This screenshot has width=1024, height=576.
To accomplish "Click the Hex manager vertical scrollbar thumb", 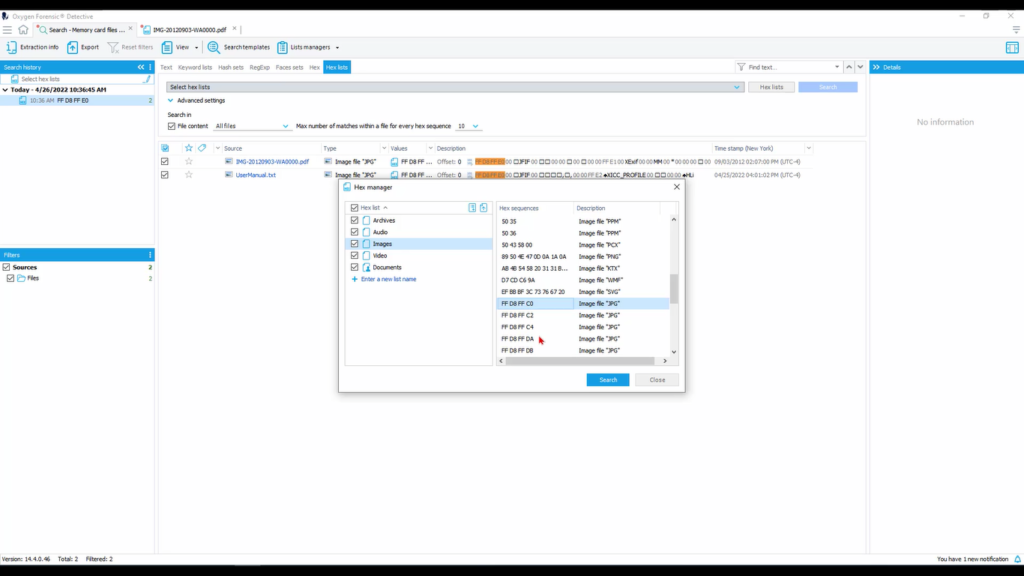I will click(674, 289).
